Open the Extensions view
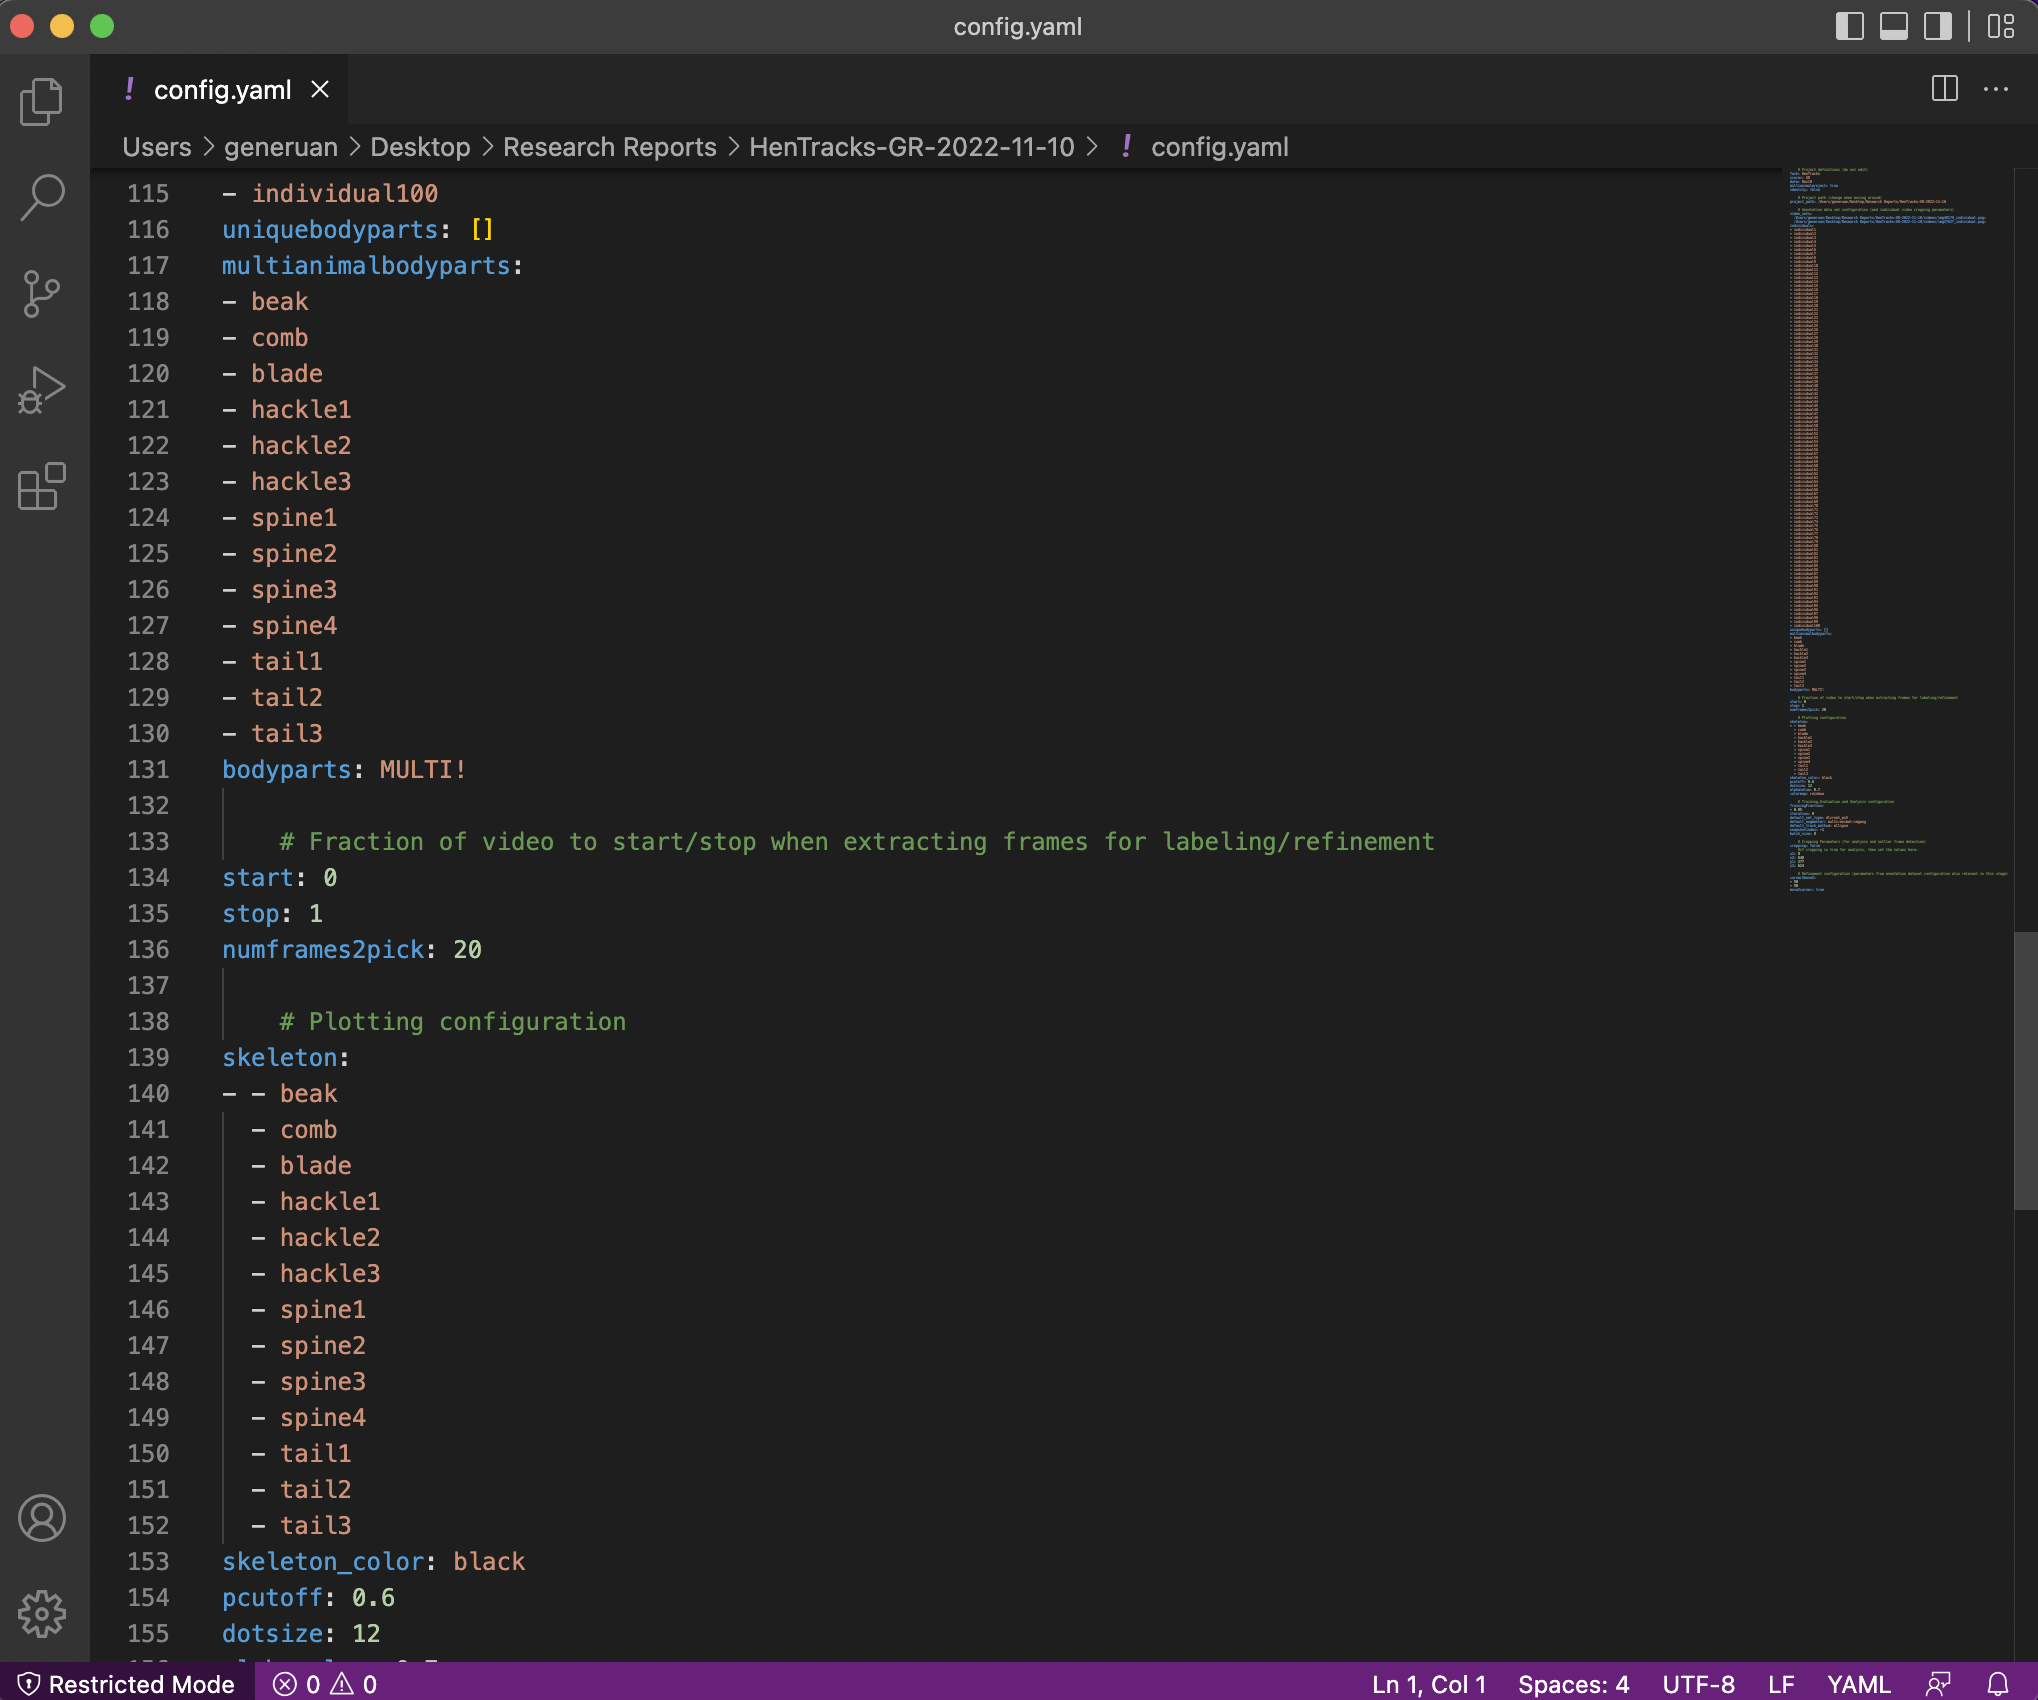This screenshot has height=1700, width=2038. [x=41, y=487]
